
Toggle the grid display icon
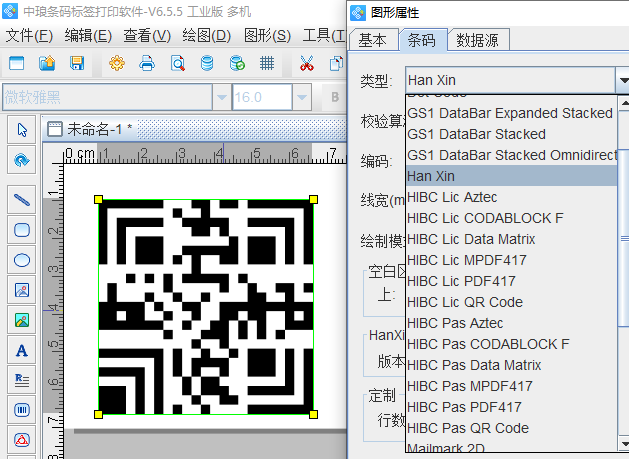point(267,63)
